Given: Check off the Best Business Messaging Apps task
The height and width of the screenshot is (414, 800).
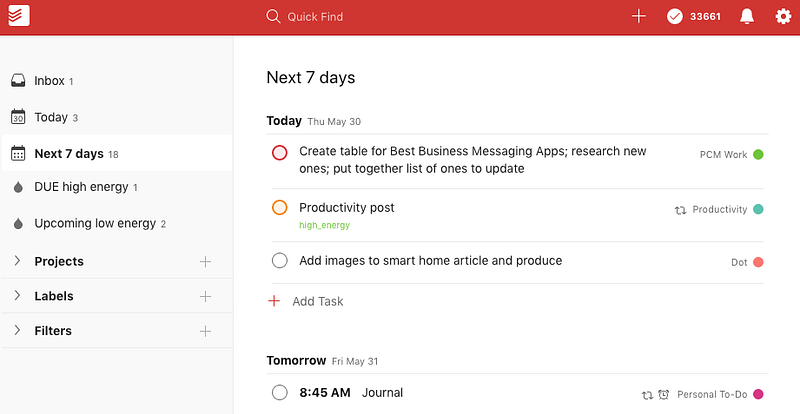Looking at the screenshot, I should click(x=280, y=152).
